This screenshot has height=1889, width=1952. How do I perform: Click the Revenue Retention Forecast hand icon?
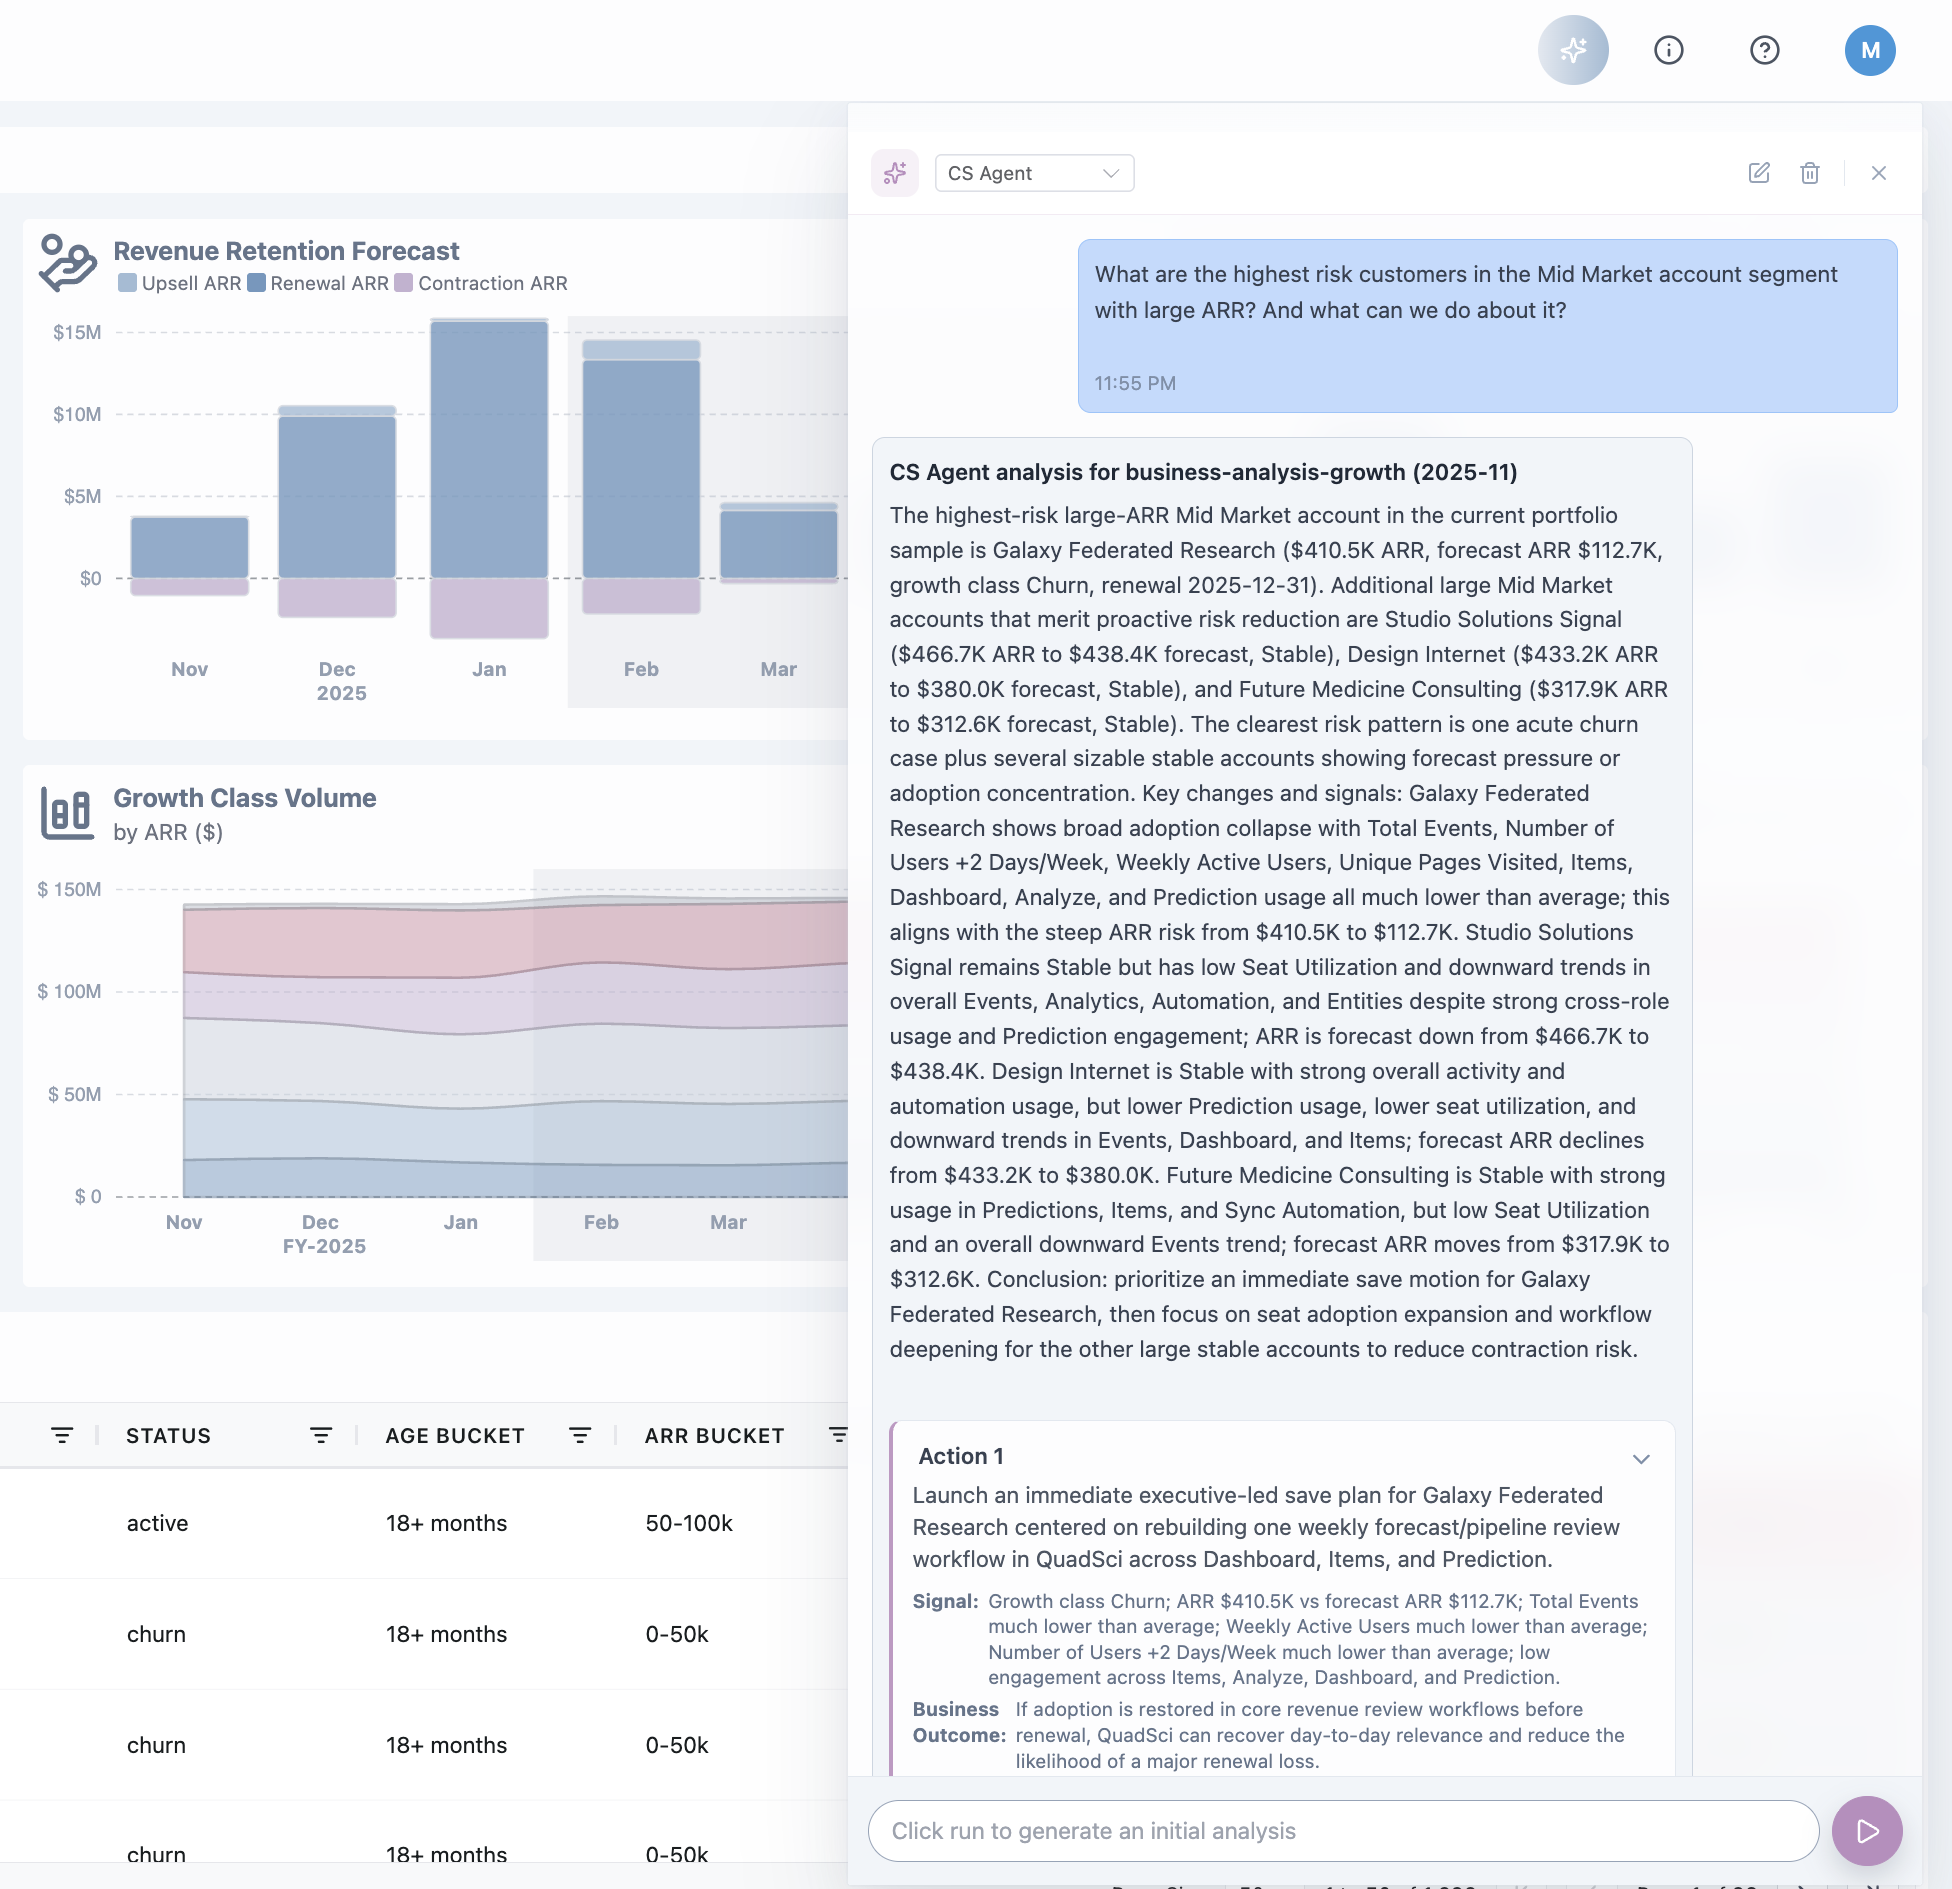(67, 262)
